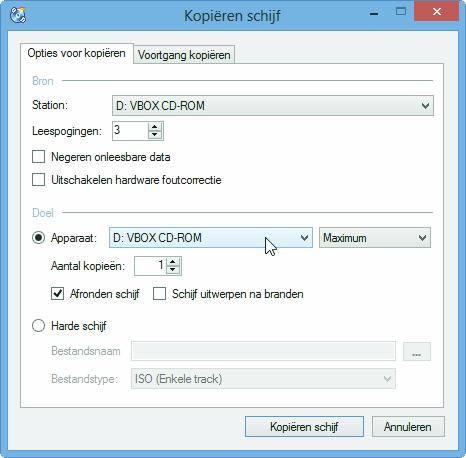Check Schijf uitwerpen na branden
This screenshot has width=466, height=458.
point(159,294)
